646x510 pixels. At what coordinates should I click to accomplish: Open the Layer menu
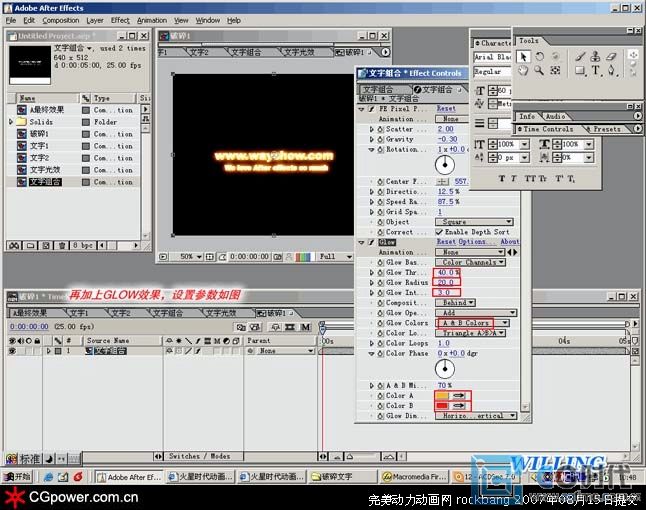[95, 21]
